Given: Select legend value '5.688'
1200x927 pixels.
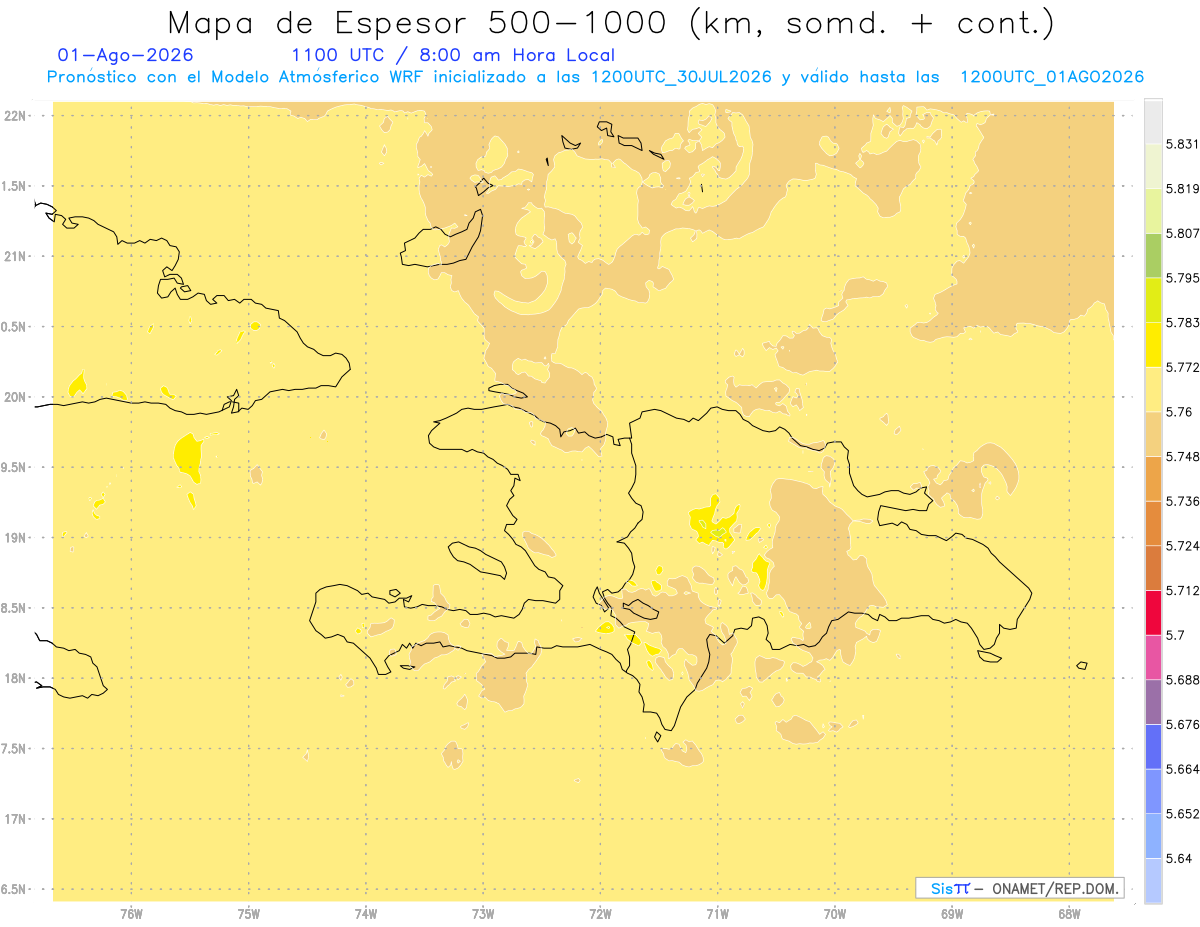Looking at the screenshot, I should pos(1182,680).
